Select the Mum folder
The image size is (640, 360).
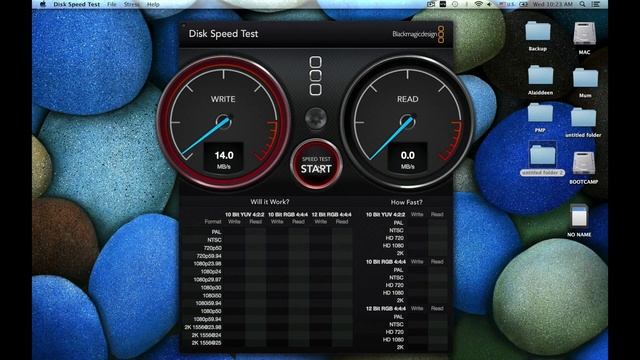(x=585, y=82)
